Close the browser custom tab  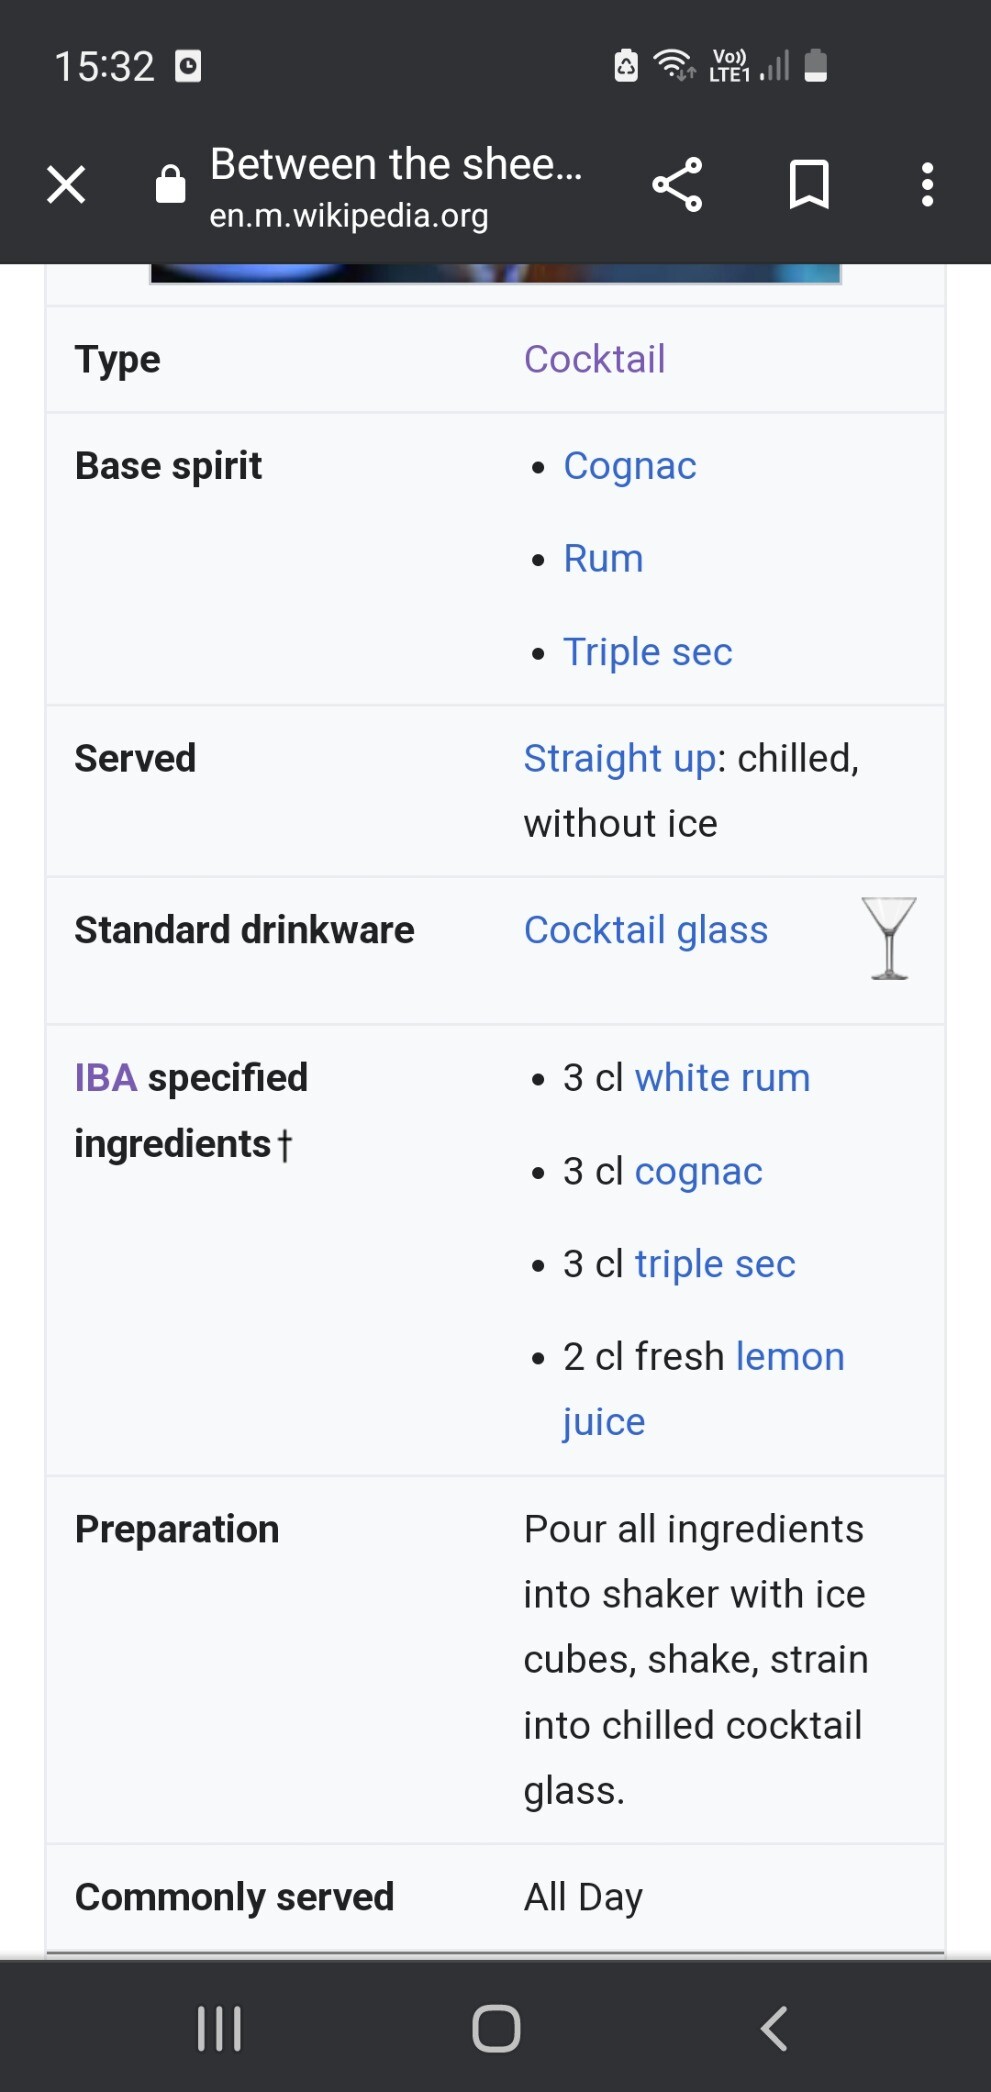coord(66,185)
